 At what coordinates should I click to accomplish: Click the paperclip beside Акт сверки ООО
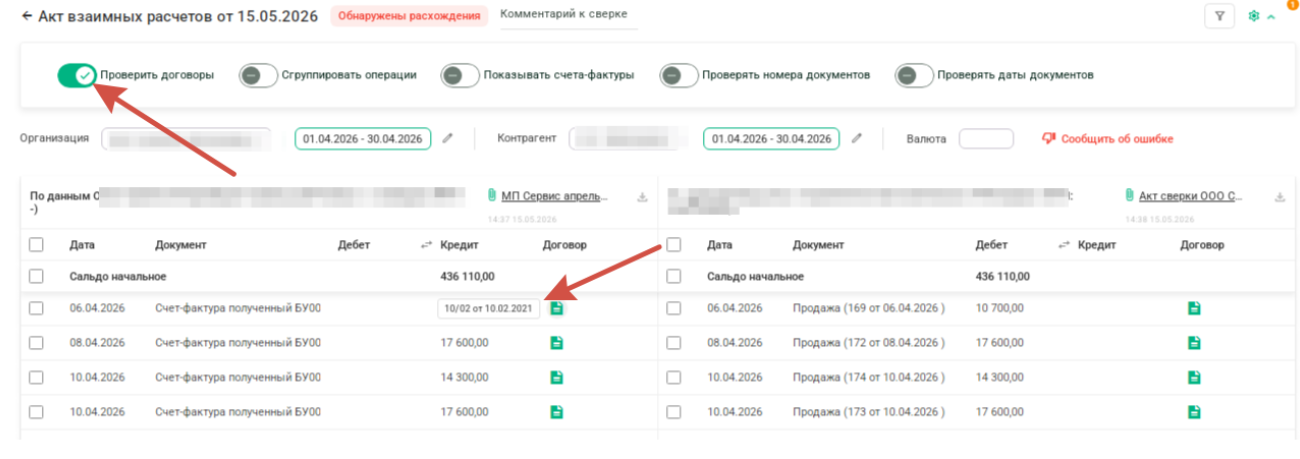[x=1130, y=196]
